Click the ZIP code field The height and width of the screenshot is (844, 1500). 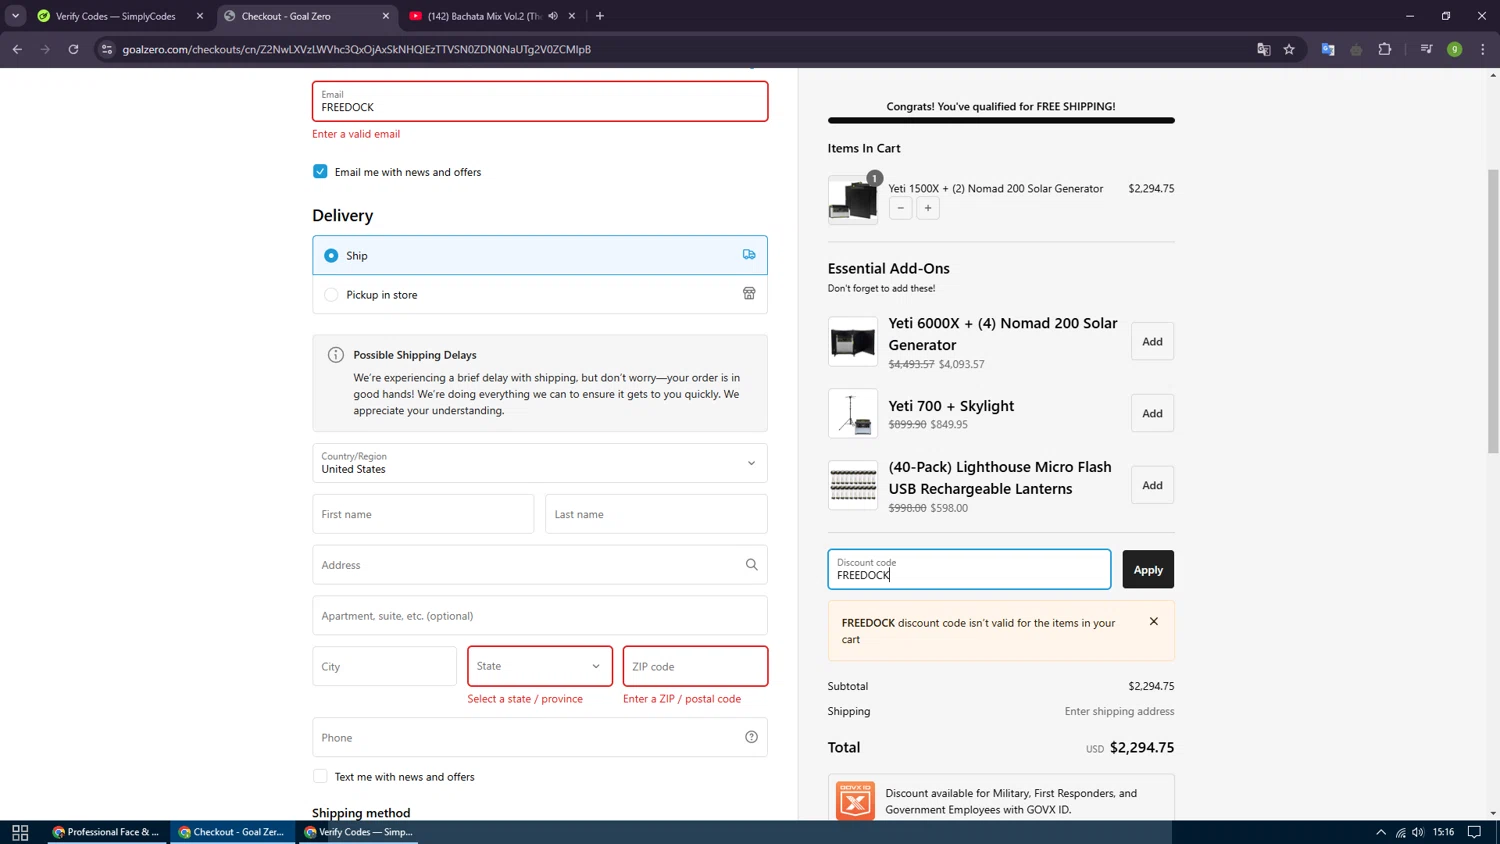(695, 666)
